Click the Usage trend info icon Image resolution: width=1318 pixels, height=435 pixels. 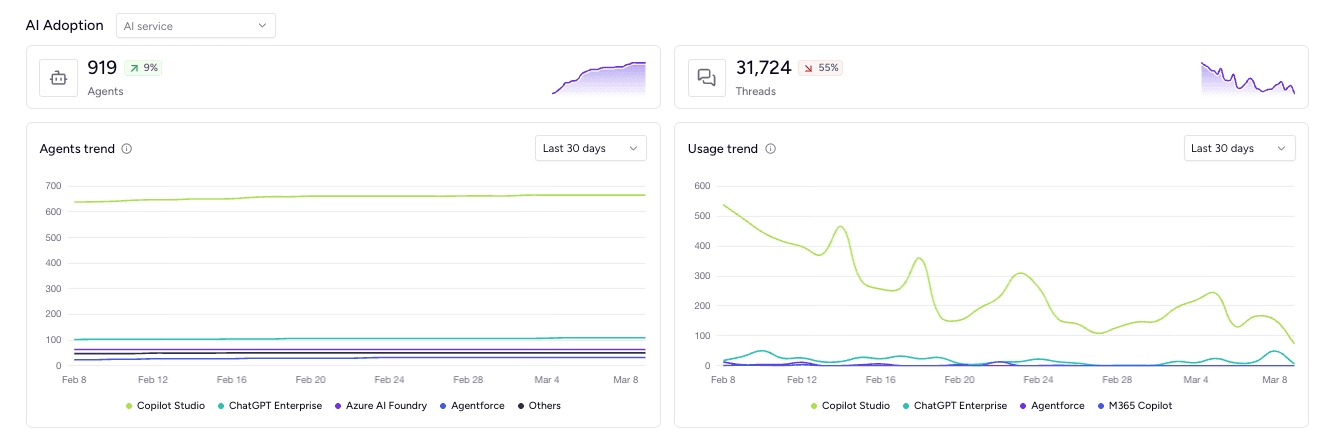[770, 149]
